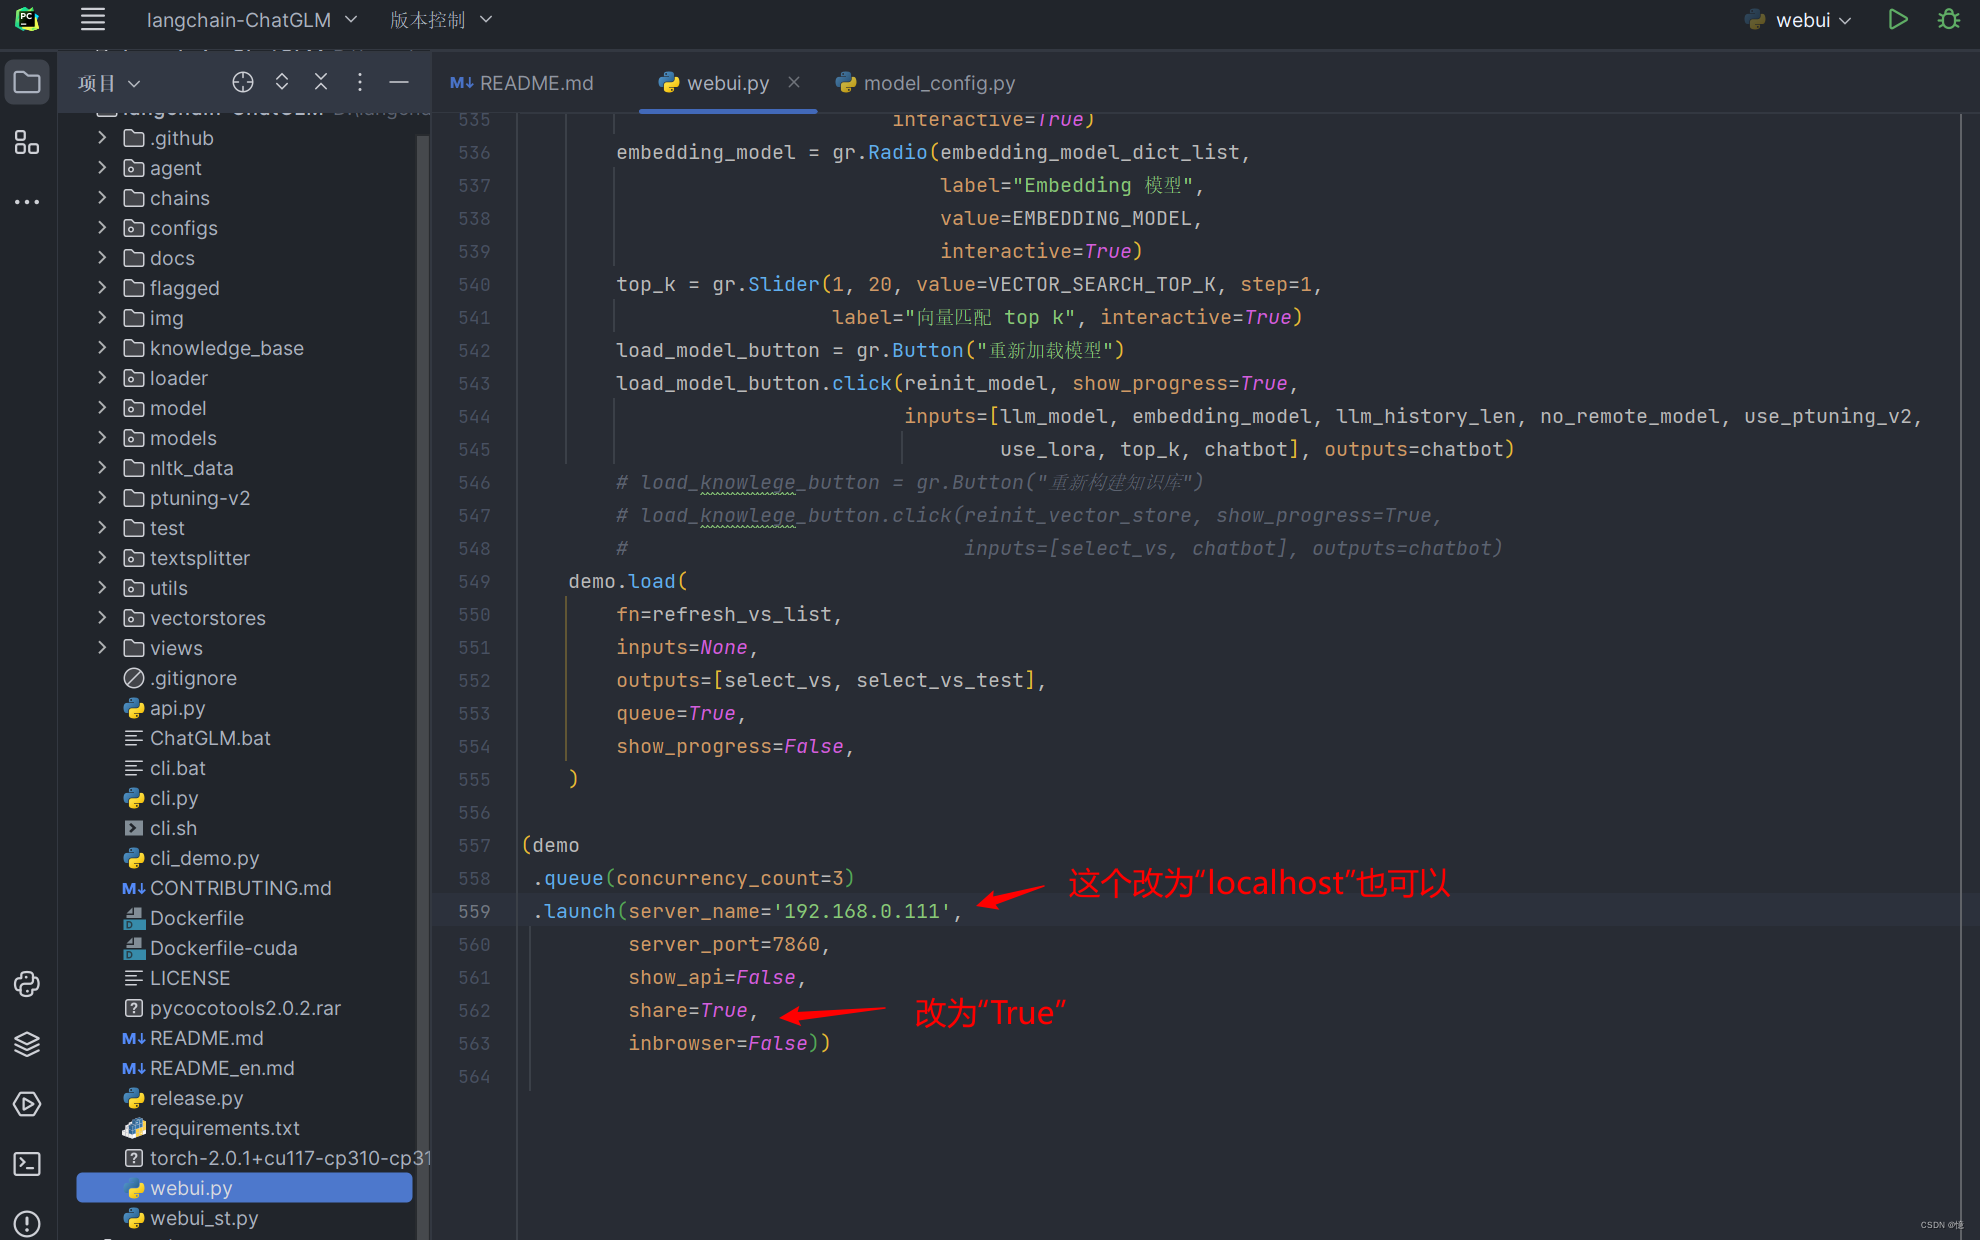1980x1240 pixels.
Task: Click demo.load( on line 549
Action: 627,581
